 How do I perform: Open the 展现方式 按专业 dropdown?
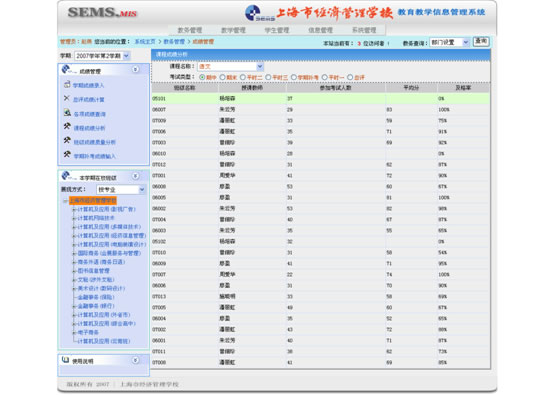(x=121, y=189)
